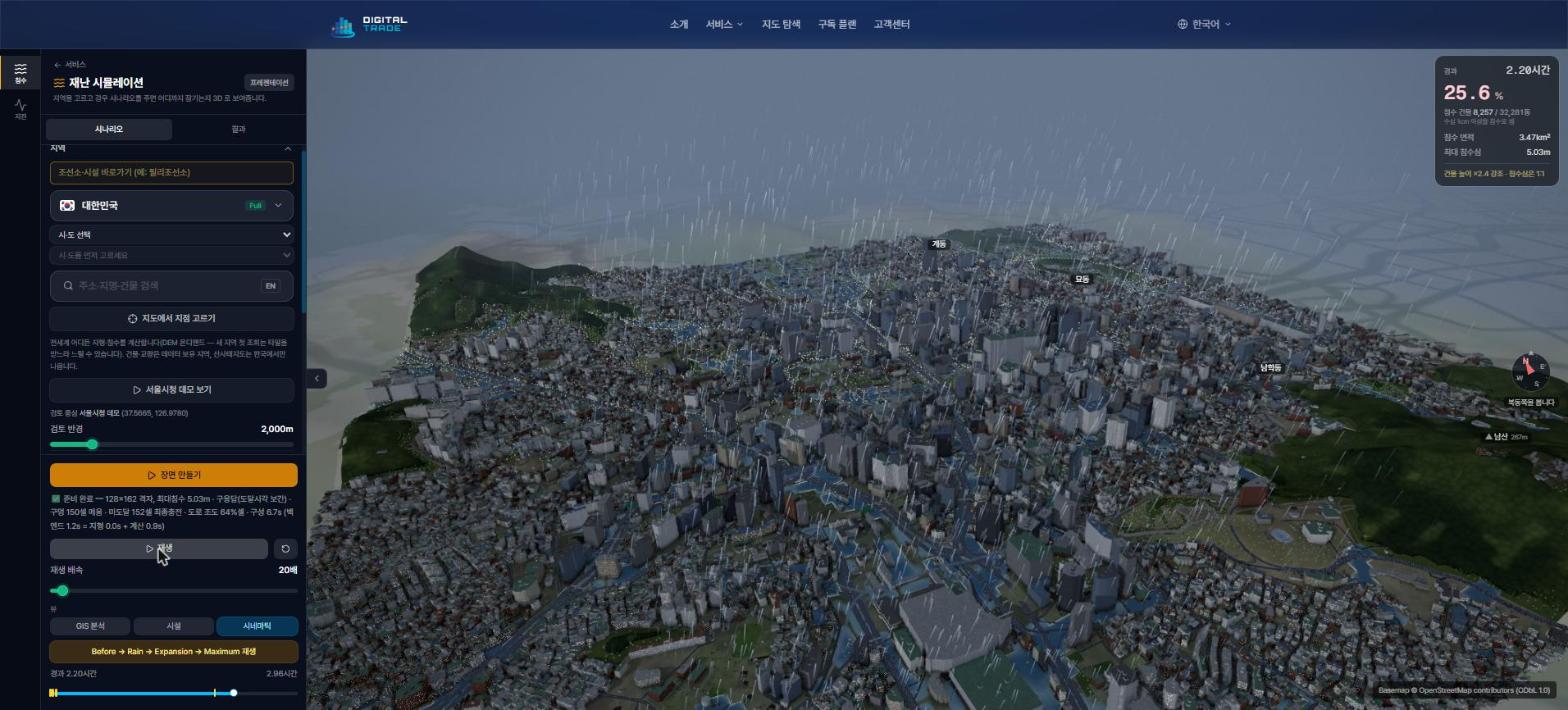Click the compass in the map view
This screenshot has height=710, width=1568.
(x=1530, y=372)
